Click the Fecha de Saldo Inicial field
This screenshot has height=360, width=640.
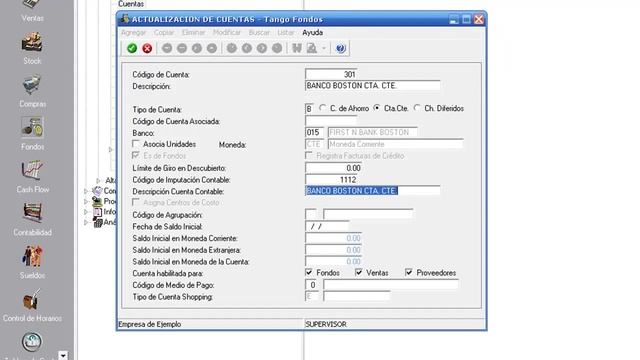327,226
